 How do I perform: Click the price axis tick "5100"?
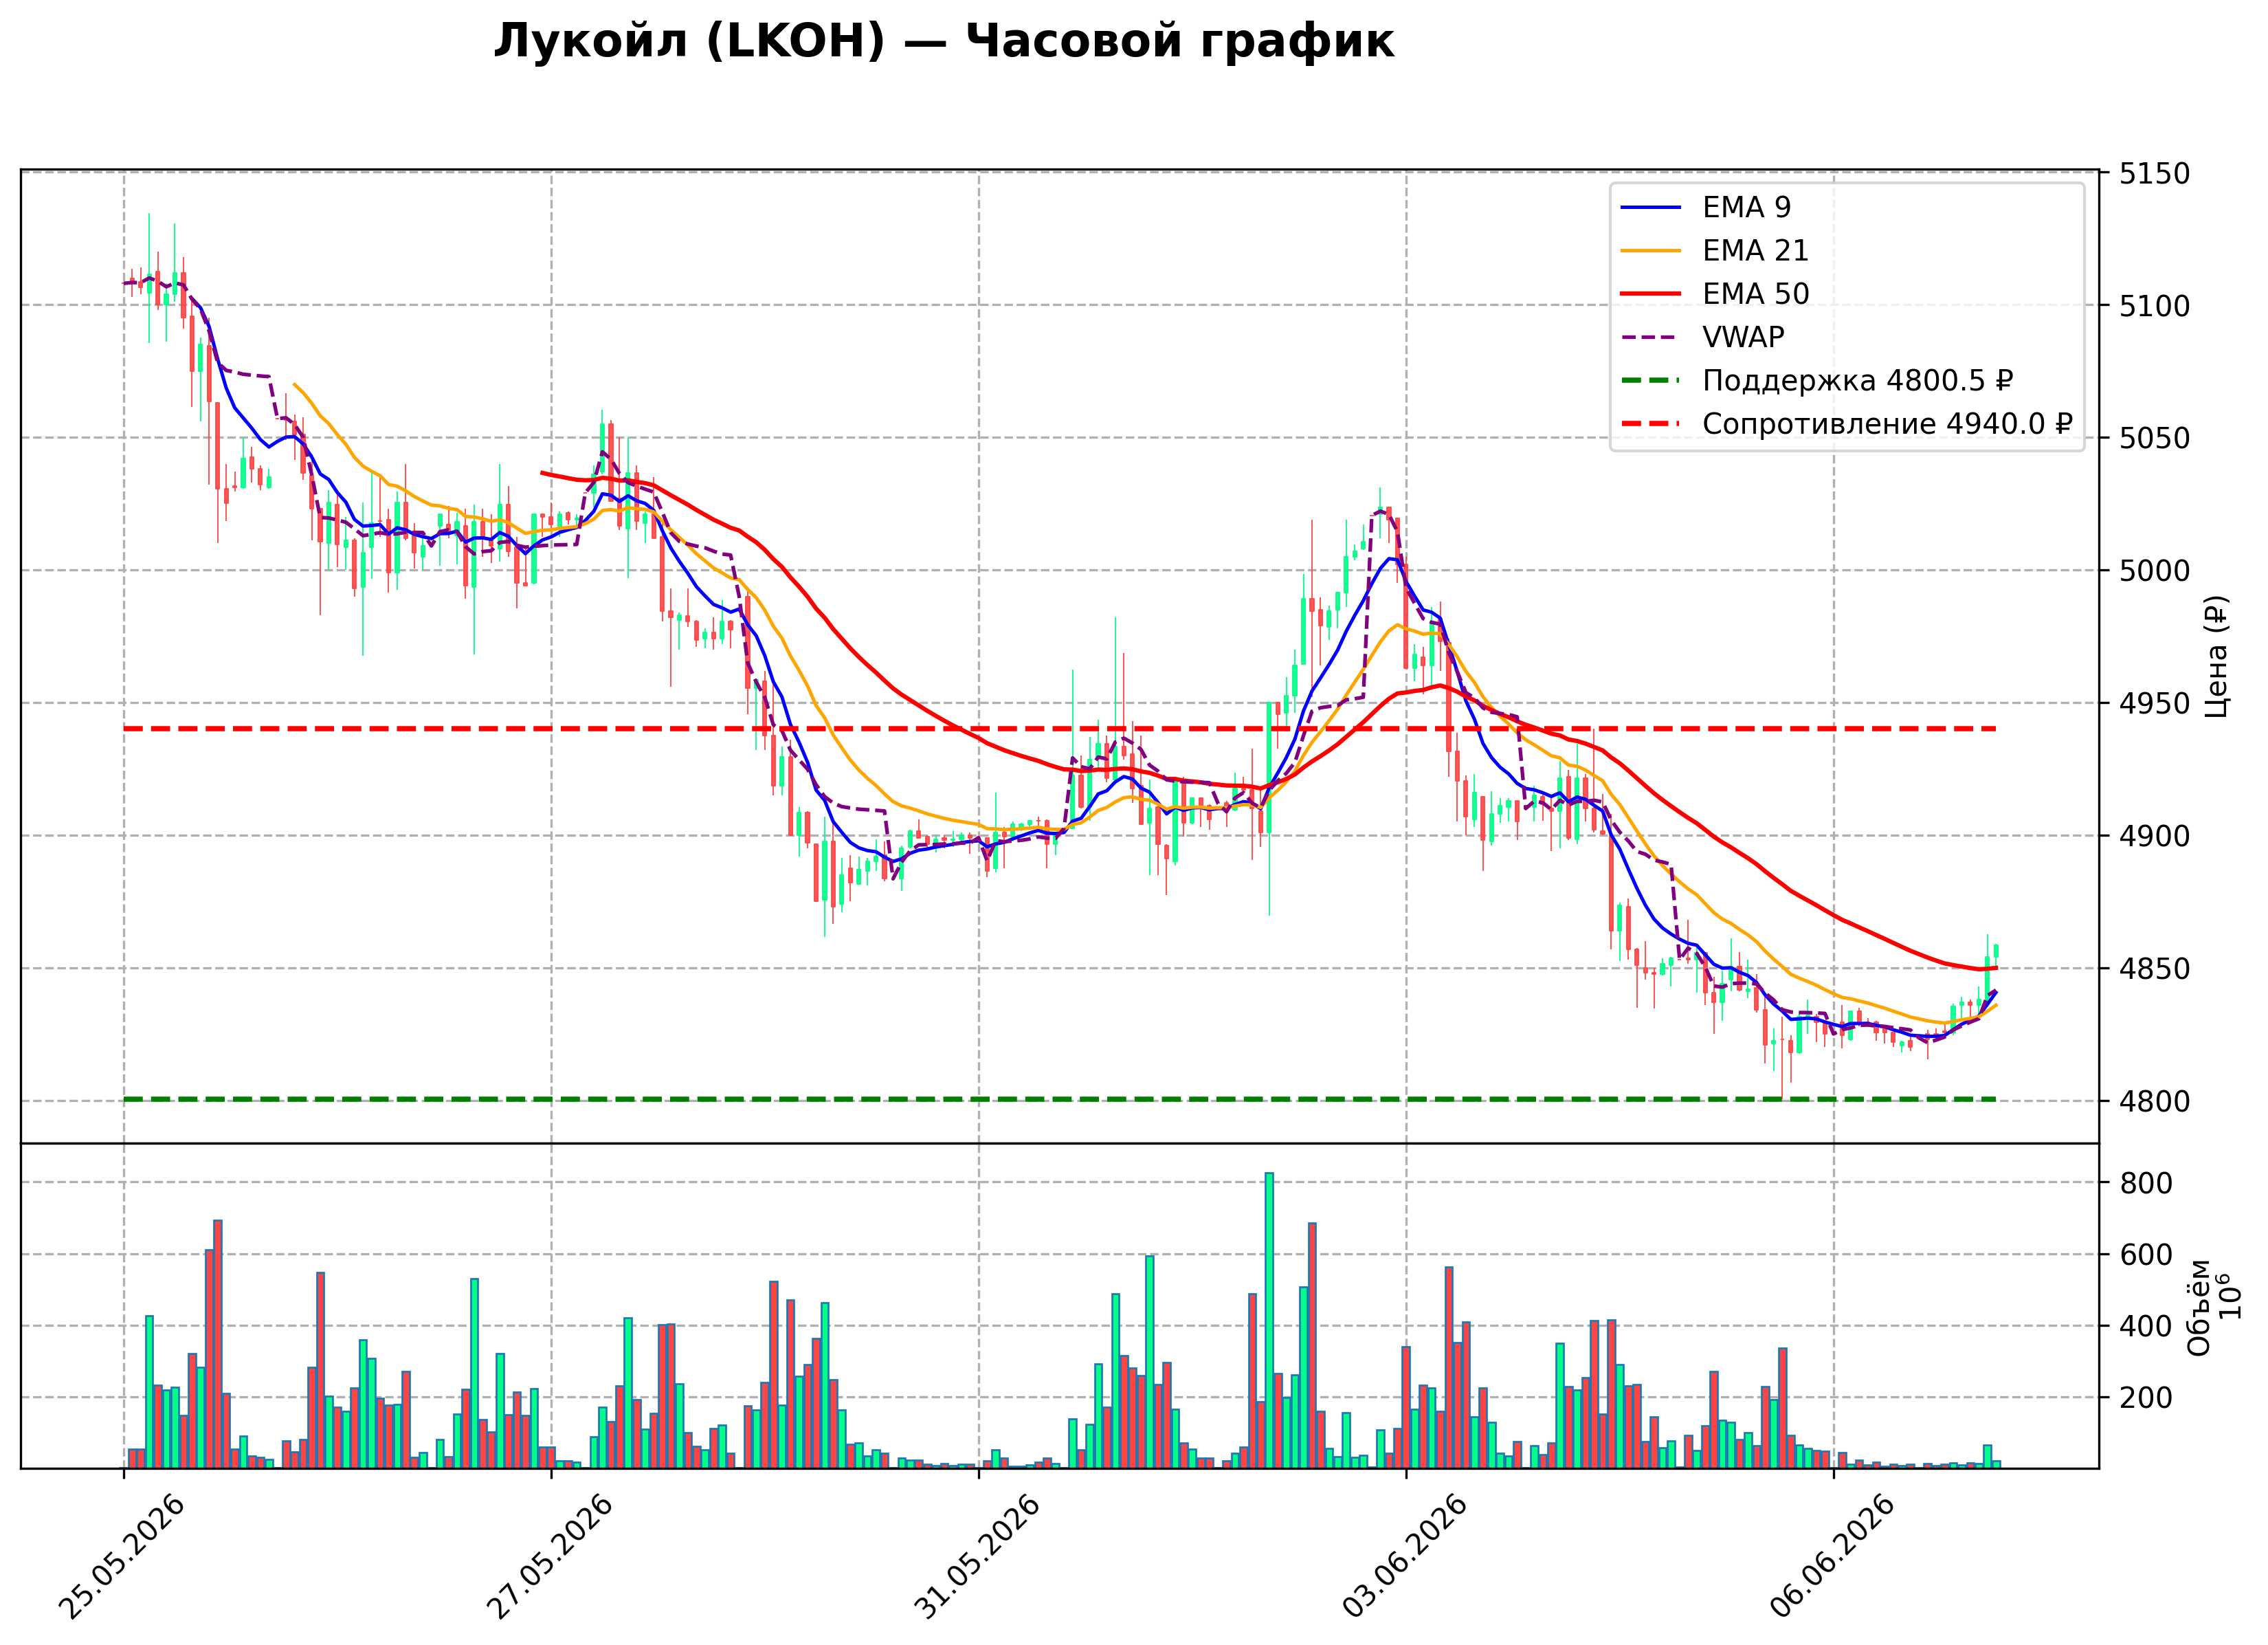click(2155, 306)
